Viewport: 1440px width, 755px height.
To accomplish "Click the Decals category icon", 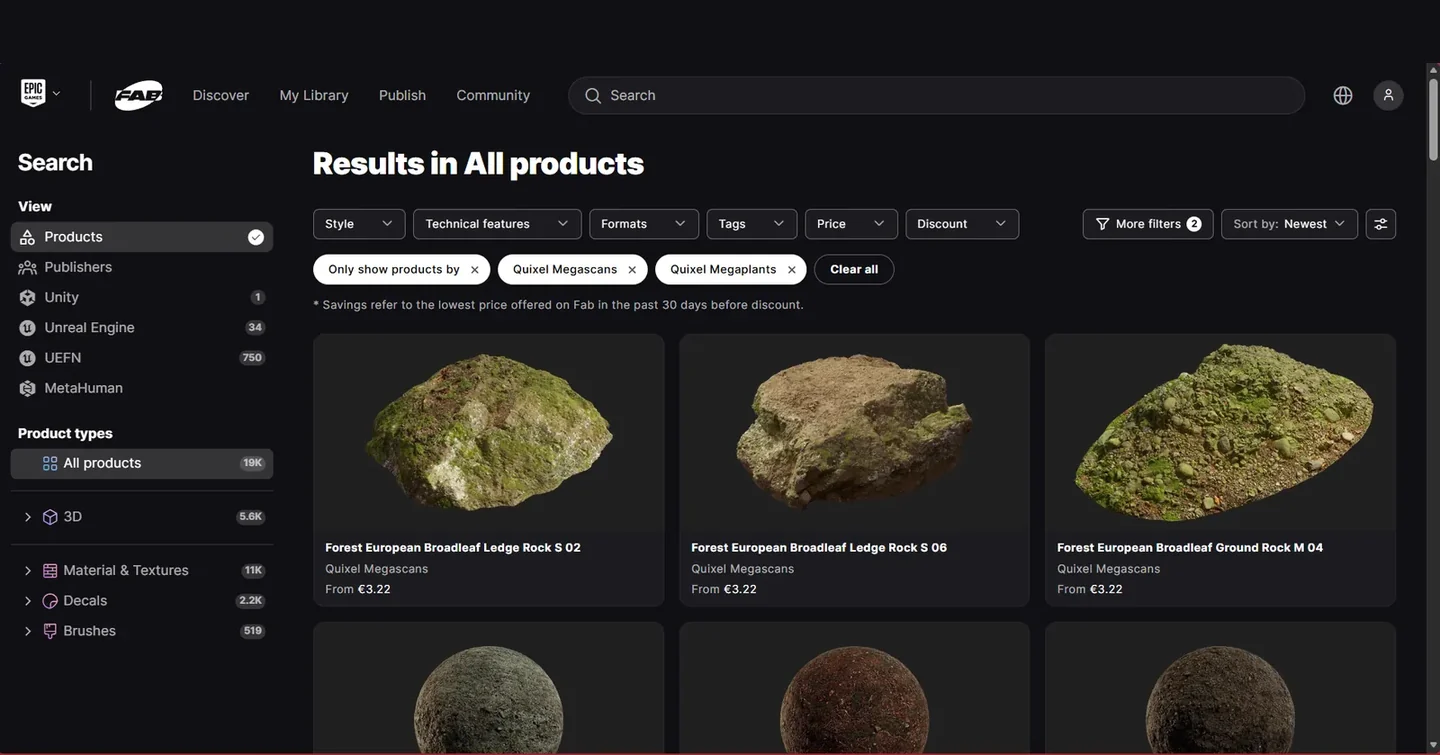I will 50,601.
